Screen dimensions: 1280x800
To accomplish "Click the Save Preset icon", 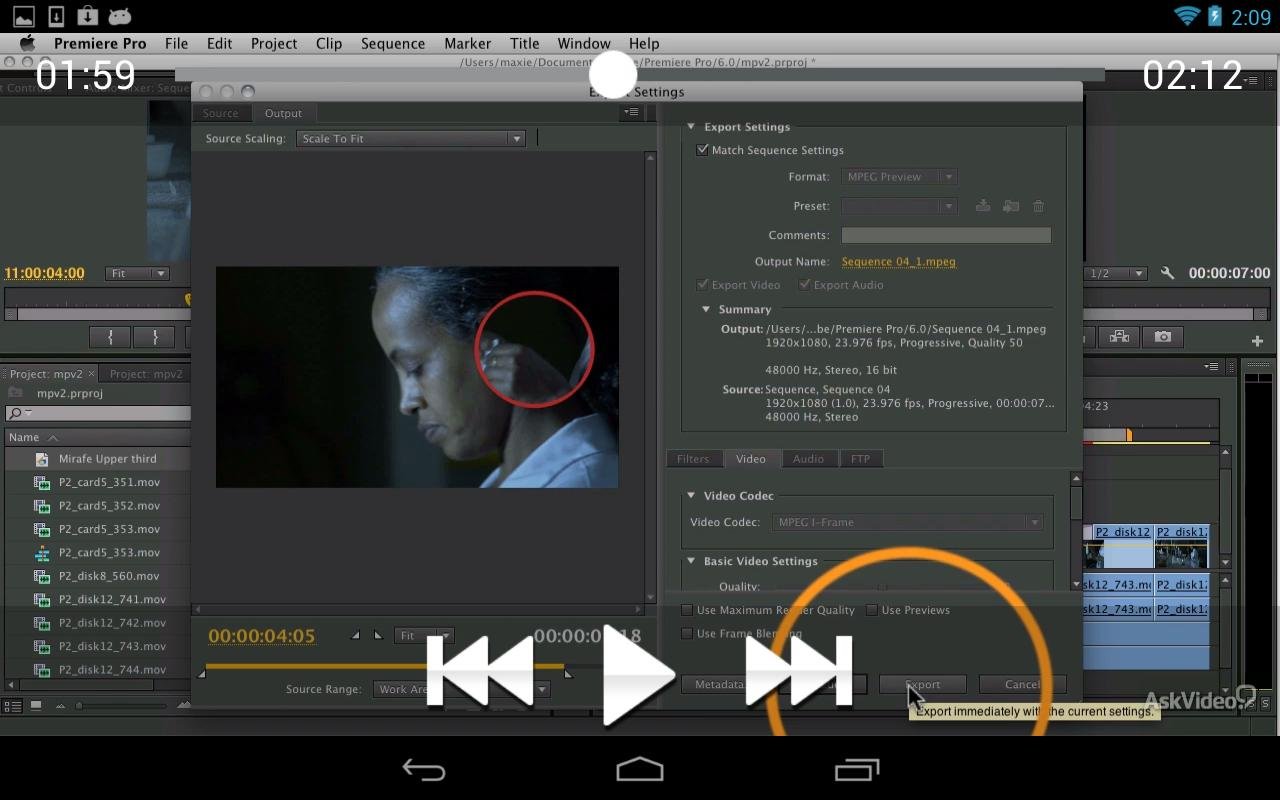I will click(x=983, y=206).
